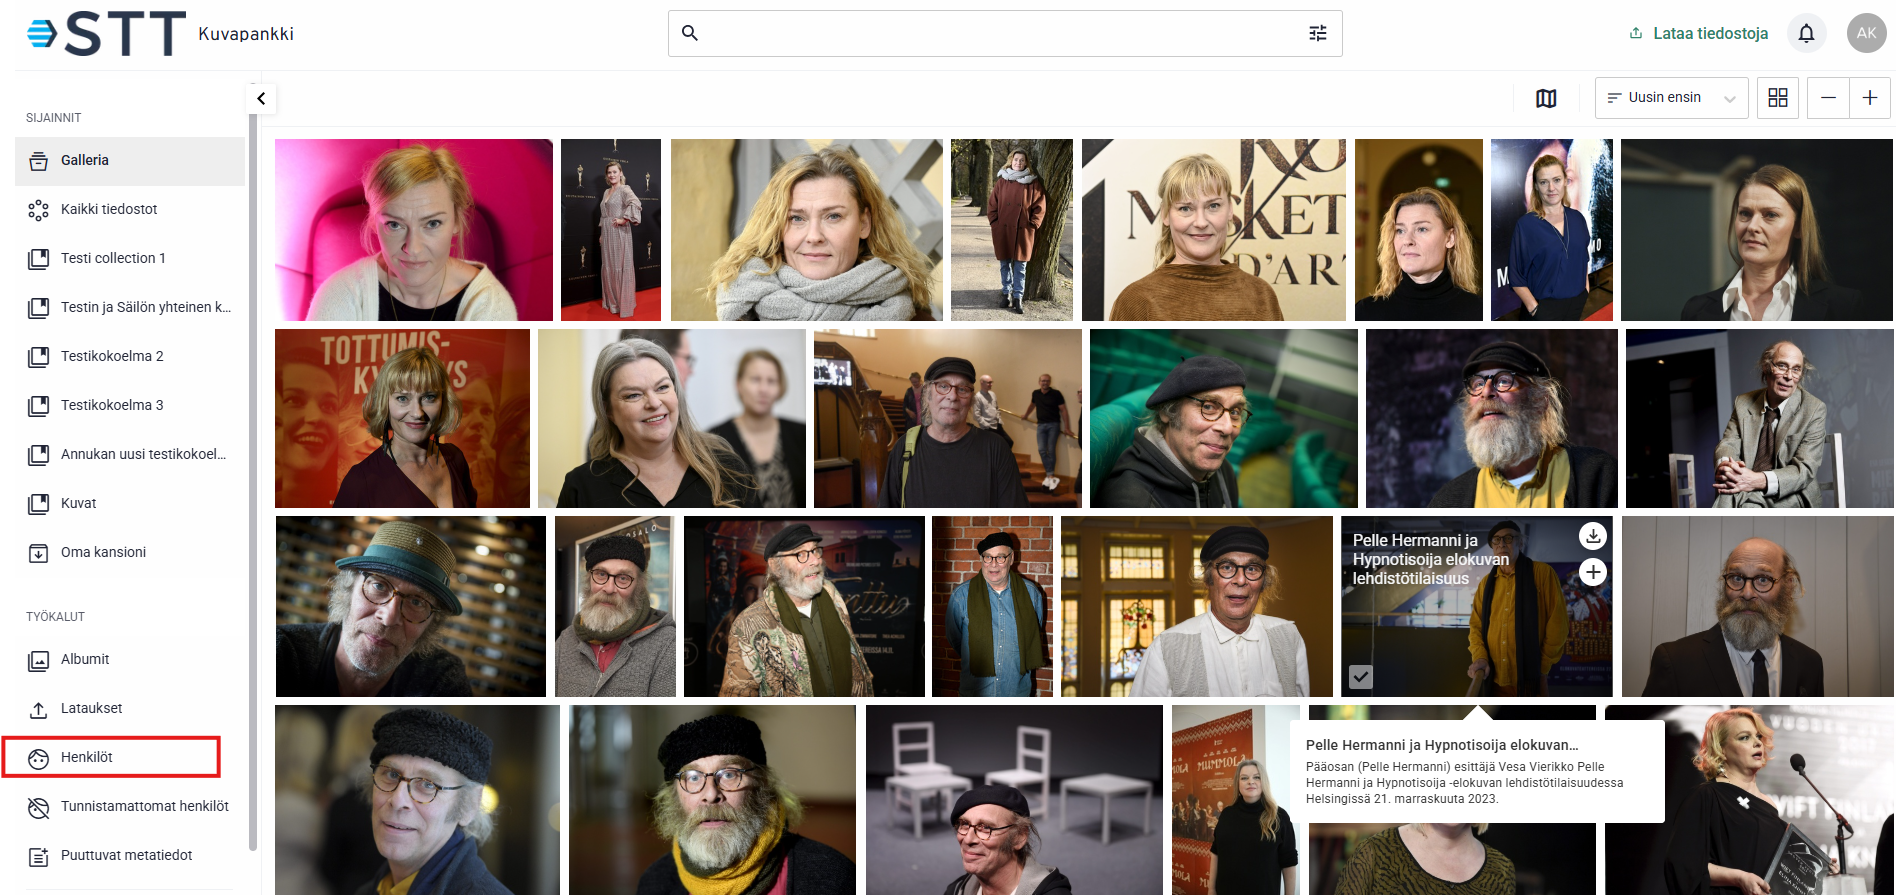Viewport: 1896px width, 895px height.
Task: Open the Uusin ensin sort dropdown
Action: (1670, 98)
